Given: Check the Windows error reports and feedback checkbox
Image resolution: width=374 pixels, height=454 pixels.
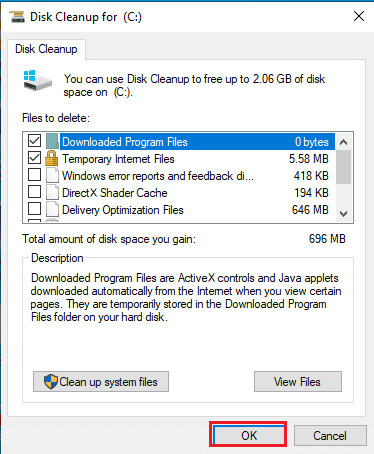Looking at the screenshot, I should point(34,175).
